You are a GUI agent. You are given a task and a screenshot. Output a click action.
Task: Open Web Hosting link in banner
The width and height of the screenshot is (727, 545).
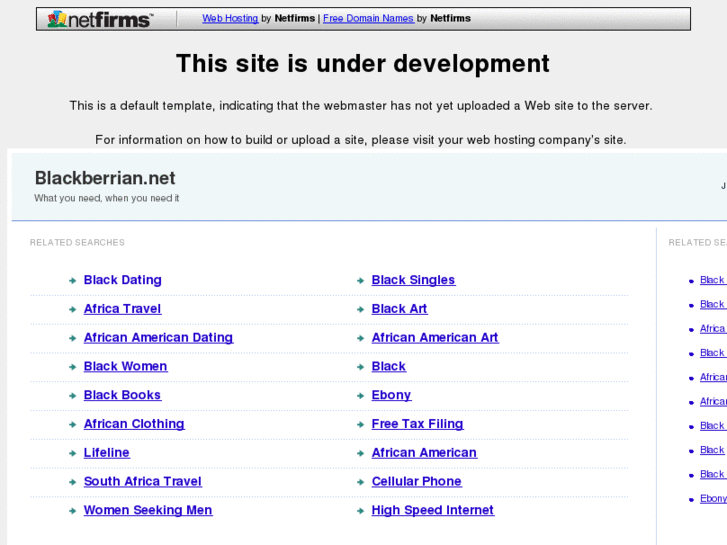(x=230, y=18)
